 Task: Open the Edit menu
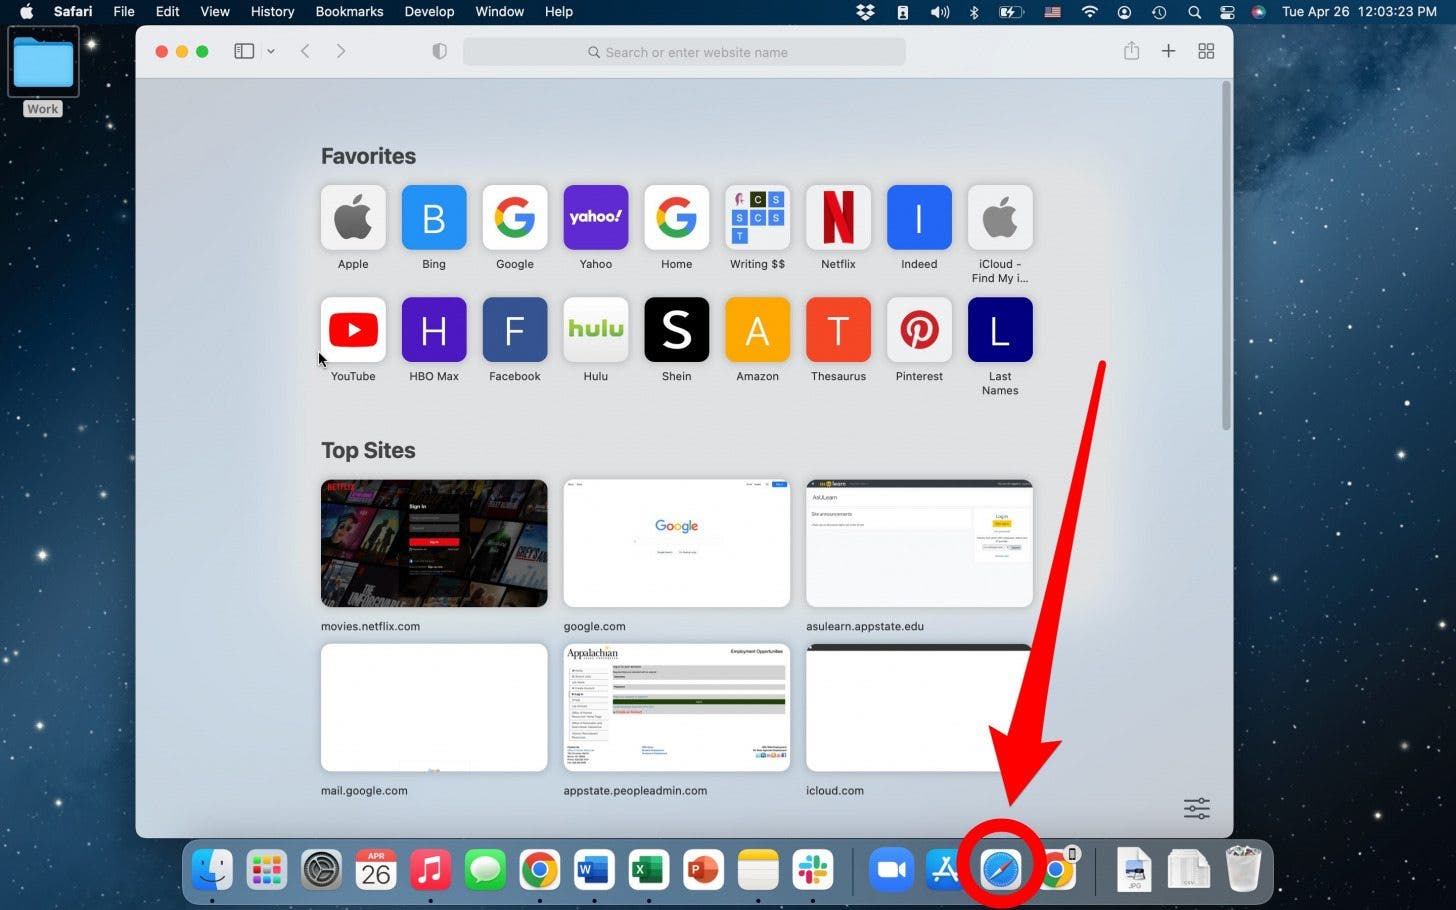[168, 12]
